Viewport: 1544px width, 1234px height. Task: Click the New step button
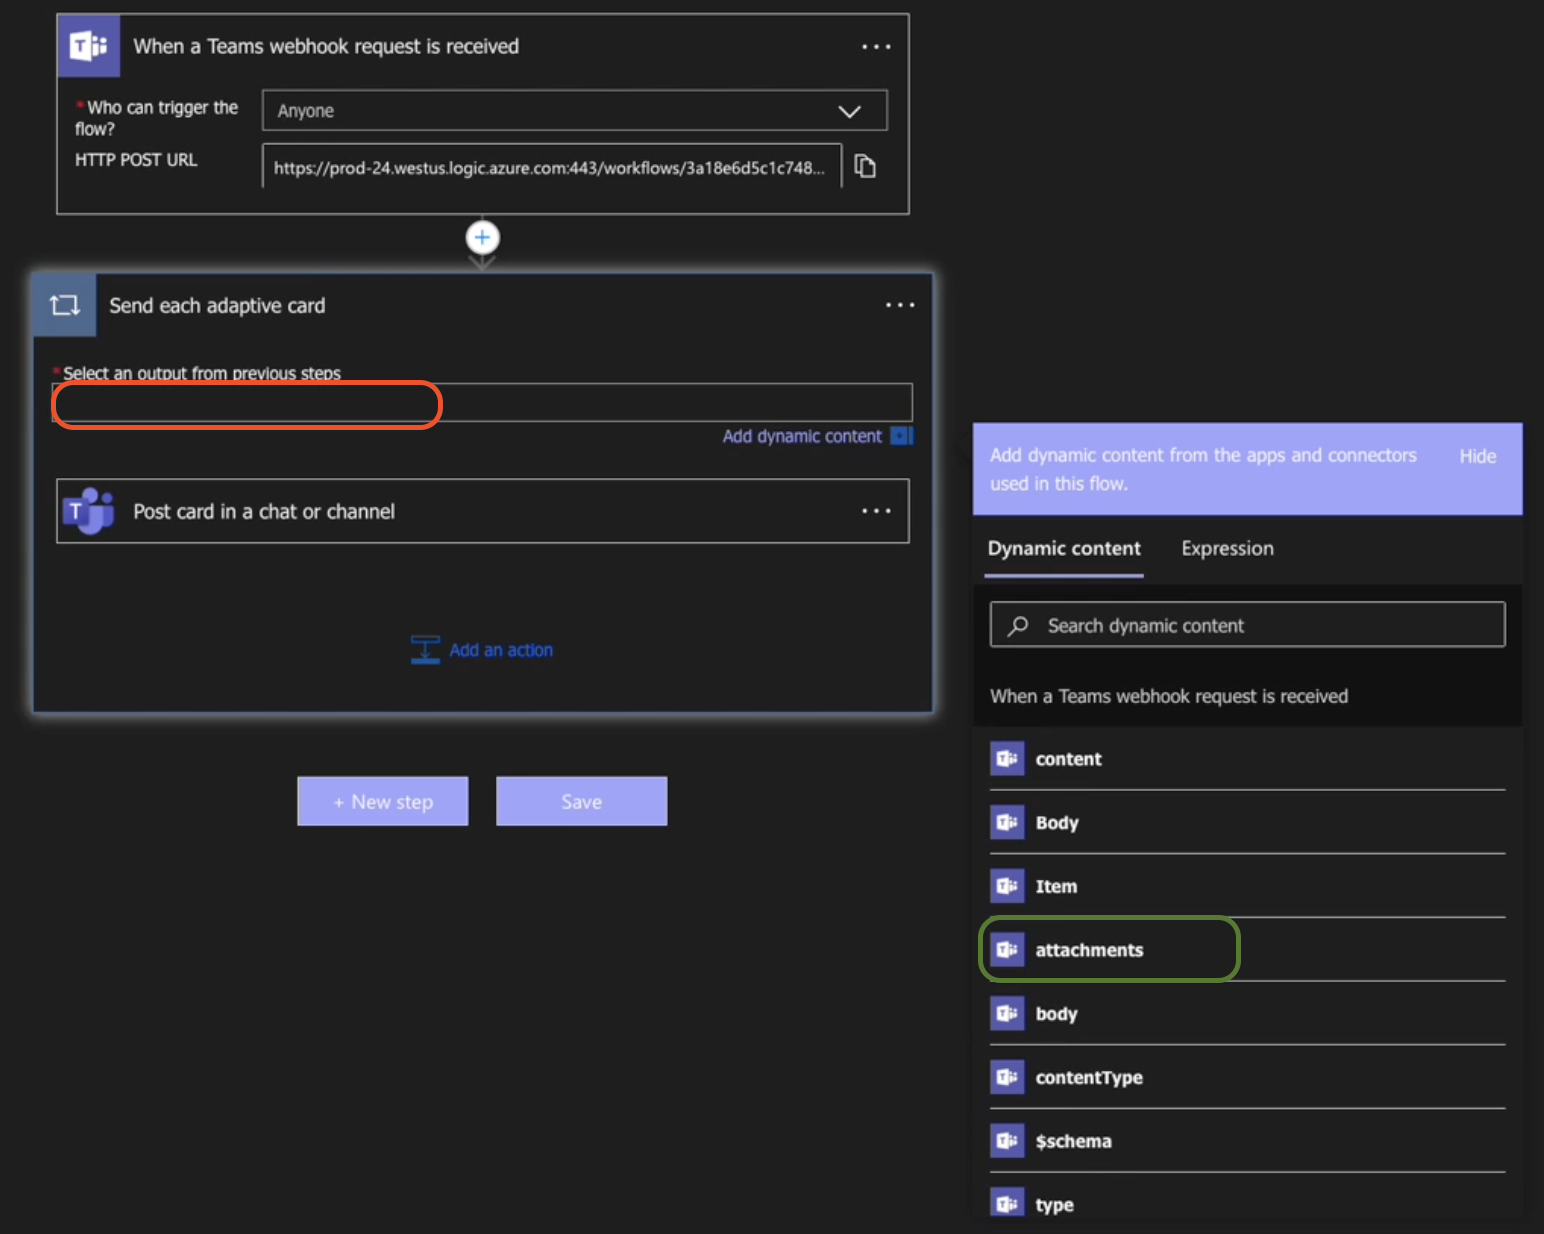(x=383, y=801)
